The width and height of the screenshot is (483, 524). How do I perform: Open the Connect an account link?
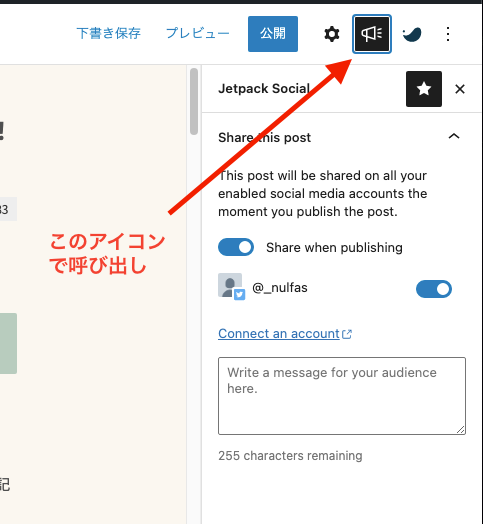pos(285,334)
